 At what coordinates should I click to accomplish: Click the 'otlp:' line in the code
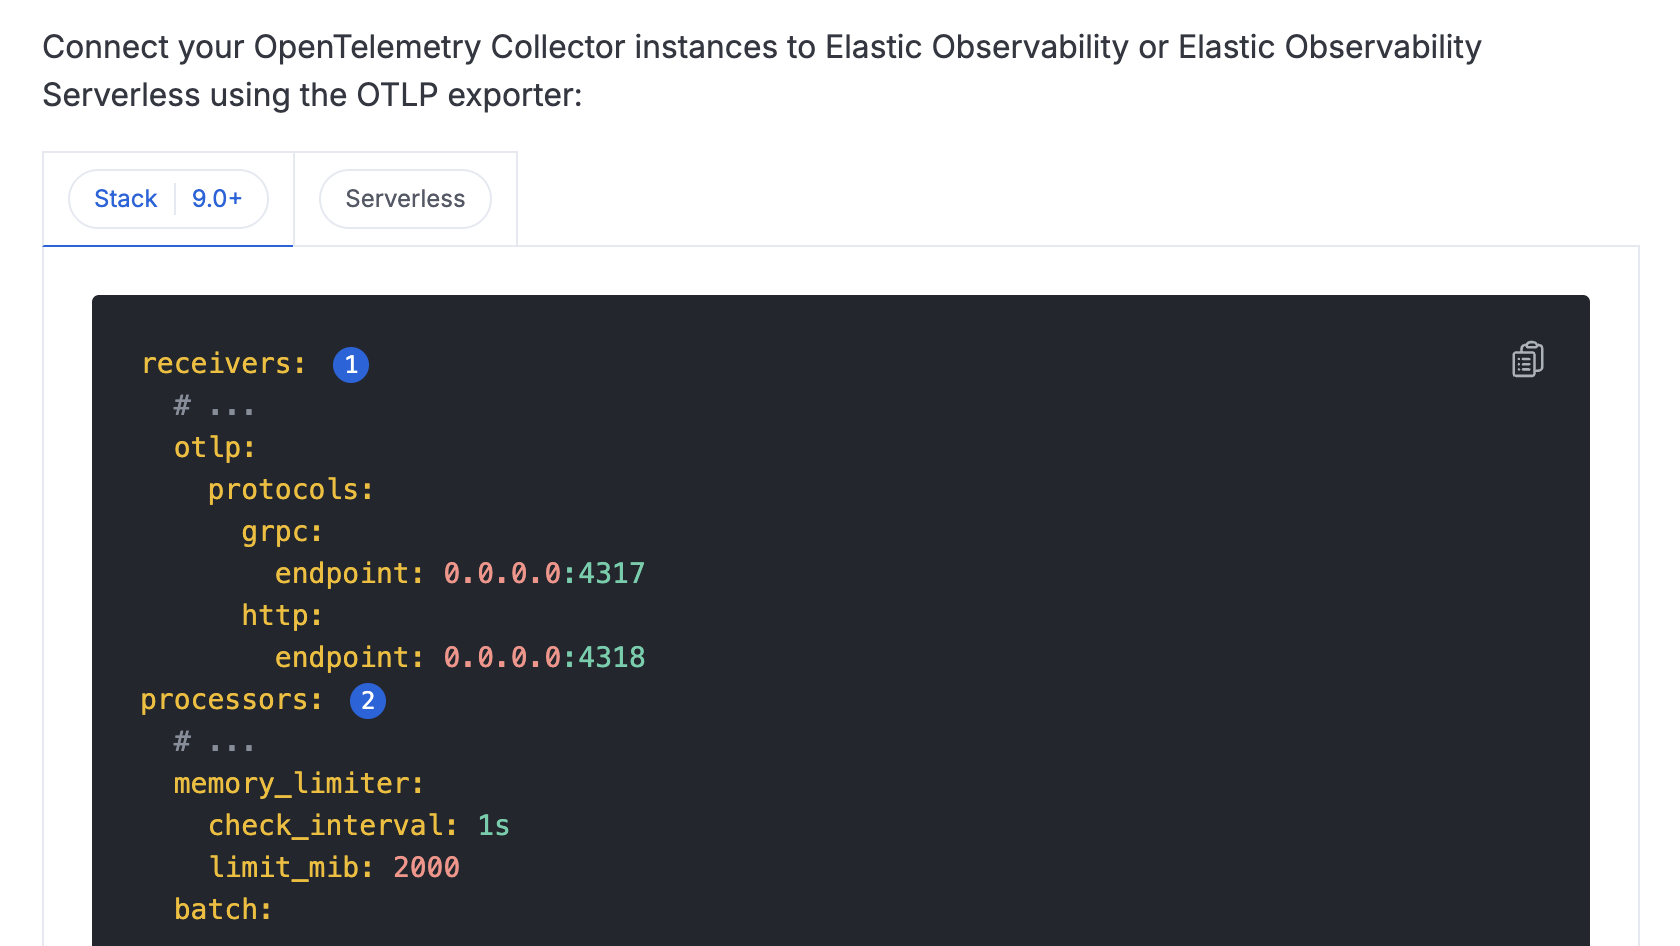coord(215,448)
